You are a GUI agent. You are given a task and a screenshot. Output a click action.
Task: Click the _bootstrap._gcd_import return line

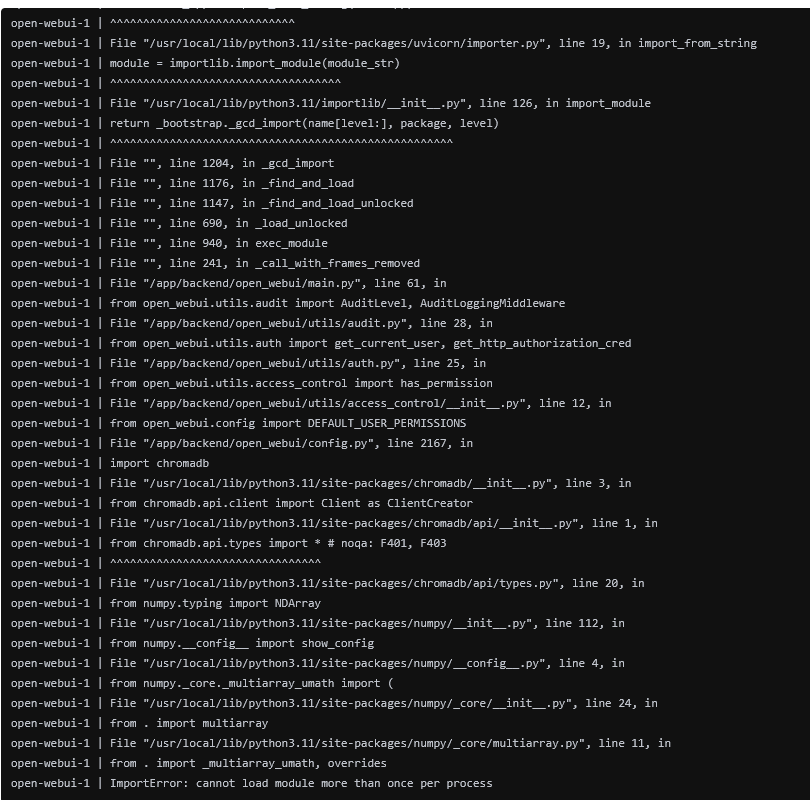[304, 123]
